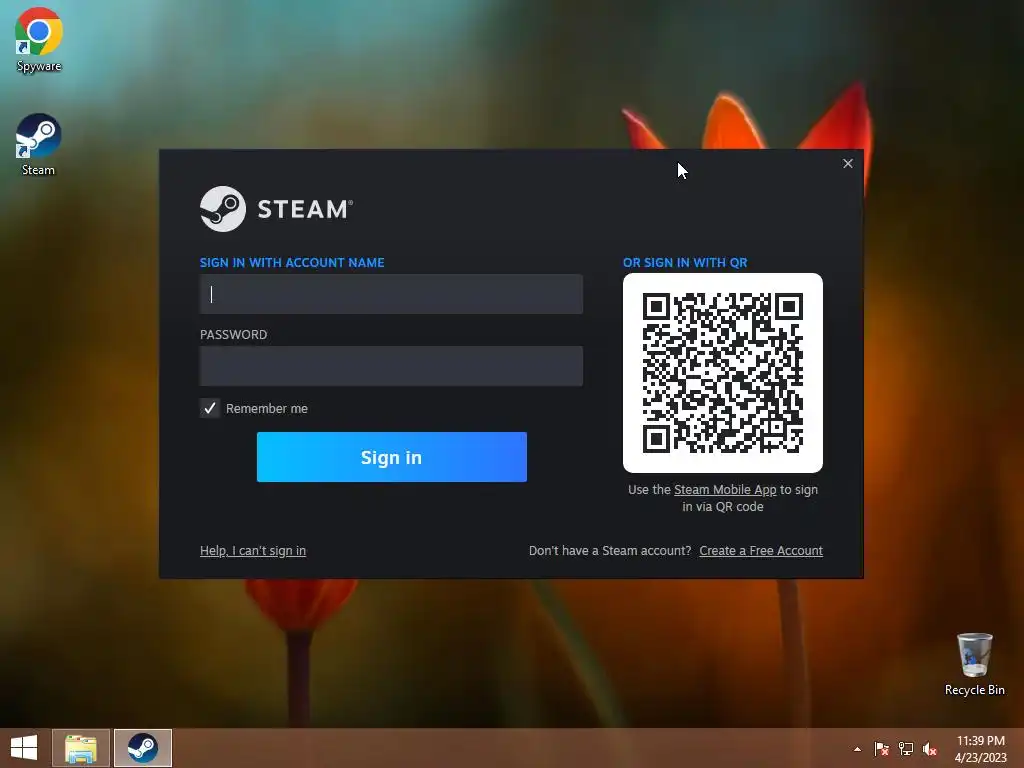Select the Recycle Bin desktop icon

click(x=974, y=664)
